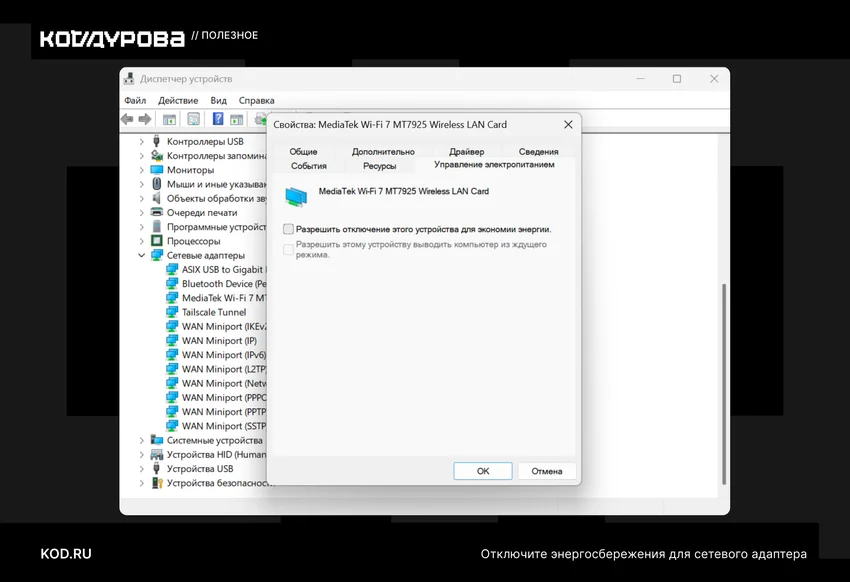The image size is (850, 582).
Task: Switch to the Дополнительно tab
Action: (x=383, y=152)
